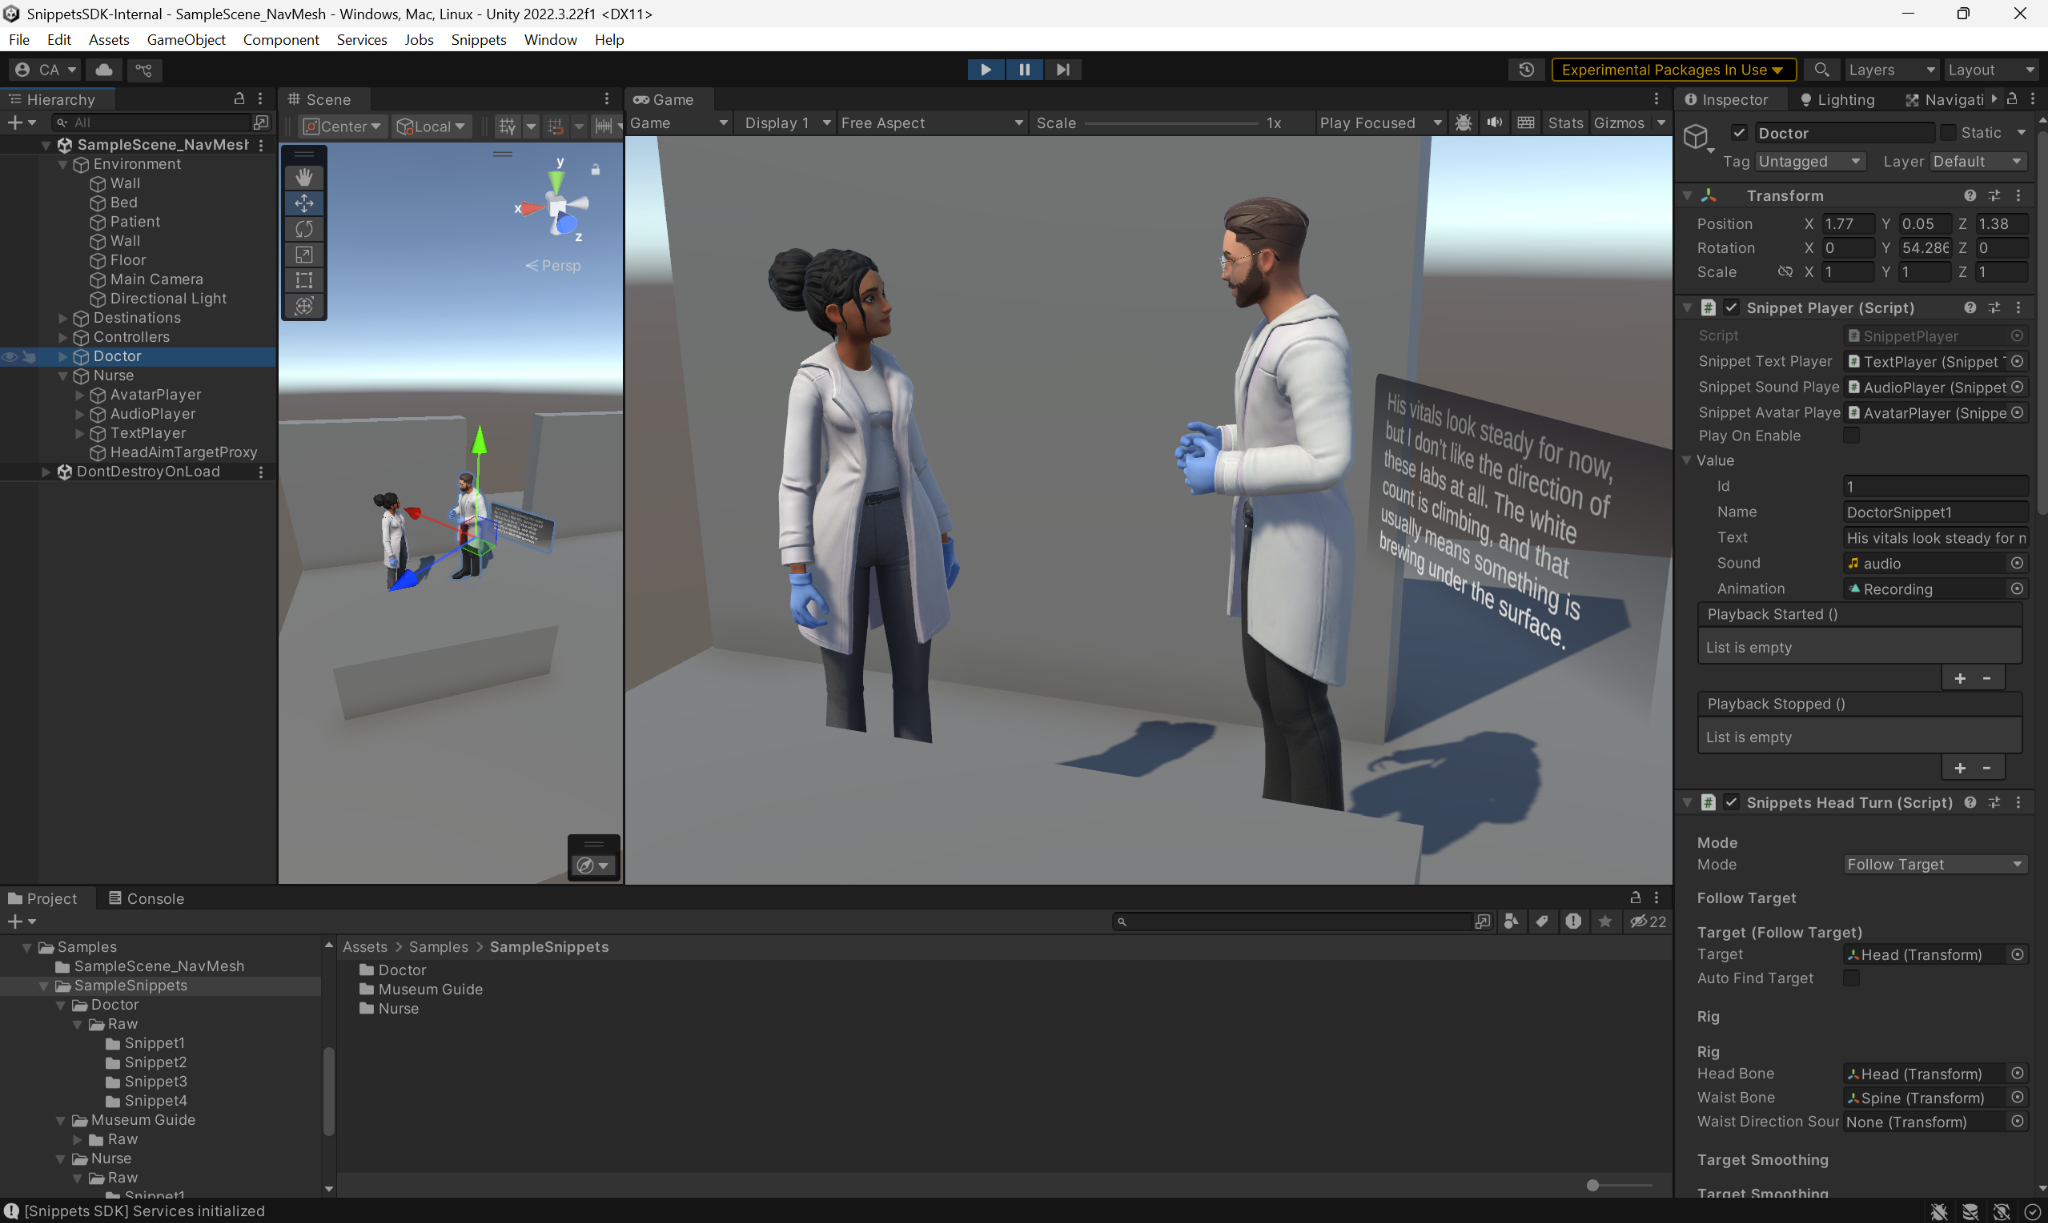Remove listener from Playback Stopped list
2048x1223 pixels.
[x=1987, y=768]
